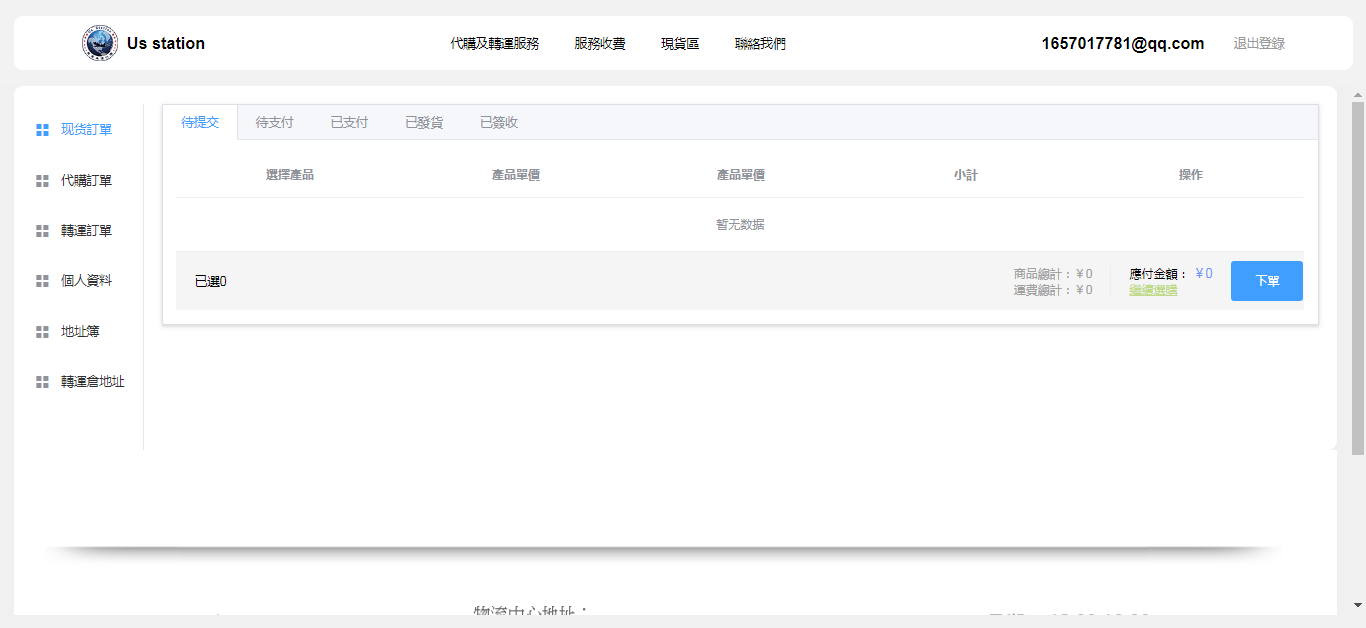Screen dimensions: 1366x628
Task: Open 代購及轉運服務 in top navigation
Action: (494, 44)
